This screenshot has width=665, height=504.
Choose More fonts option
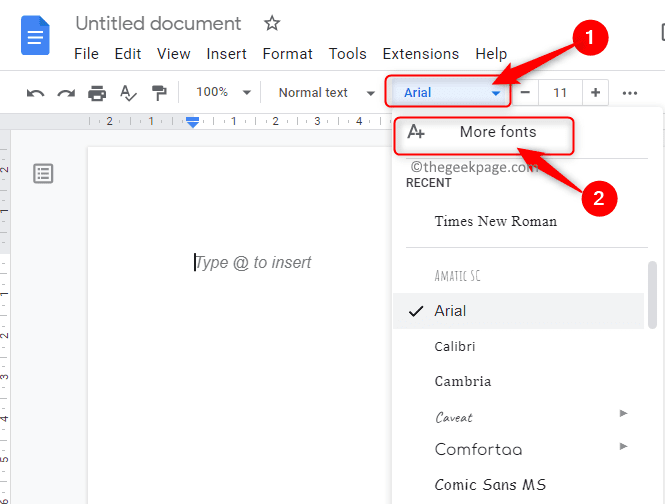(x=484, y=132)
